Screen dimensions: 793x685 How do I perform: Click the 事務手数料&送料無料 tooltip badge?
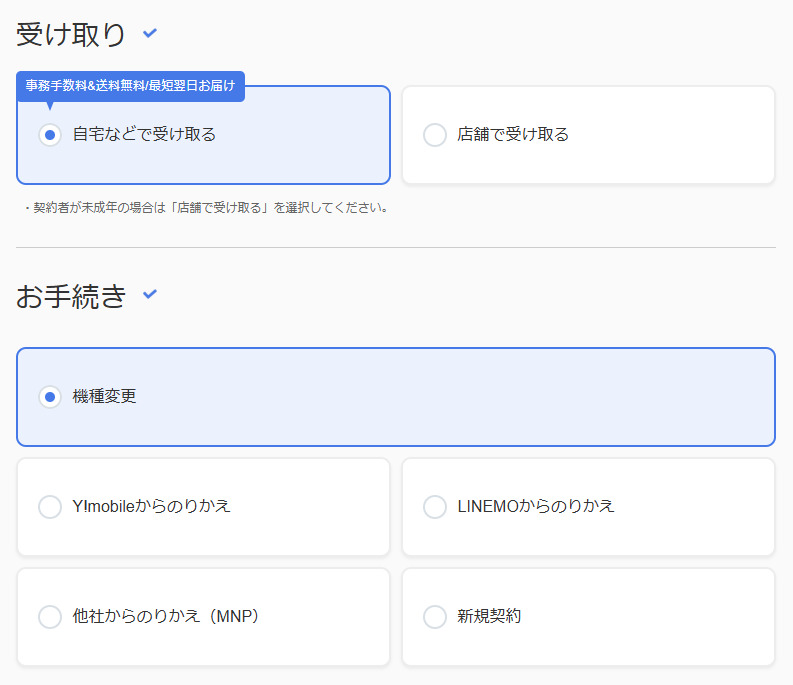click(130, 86)
